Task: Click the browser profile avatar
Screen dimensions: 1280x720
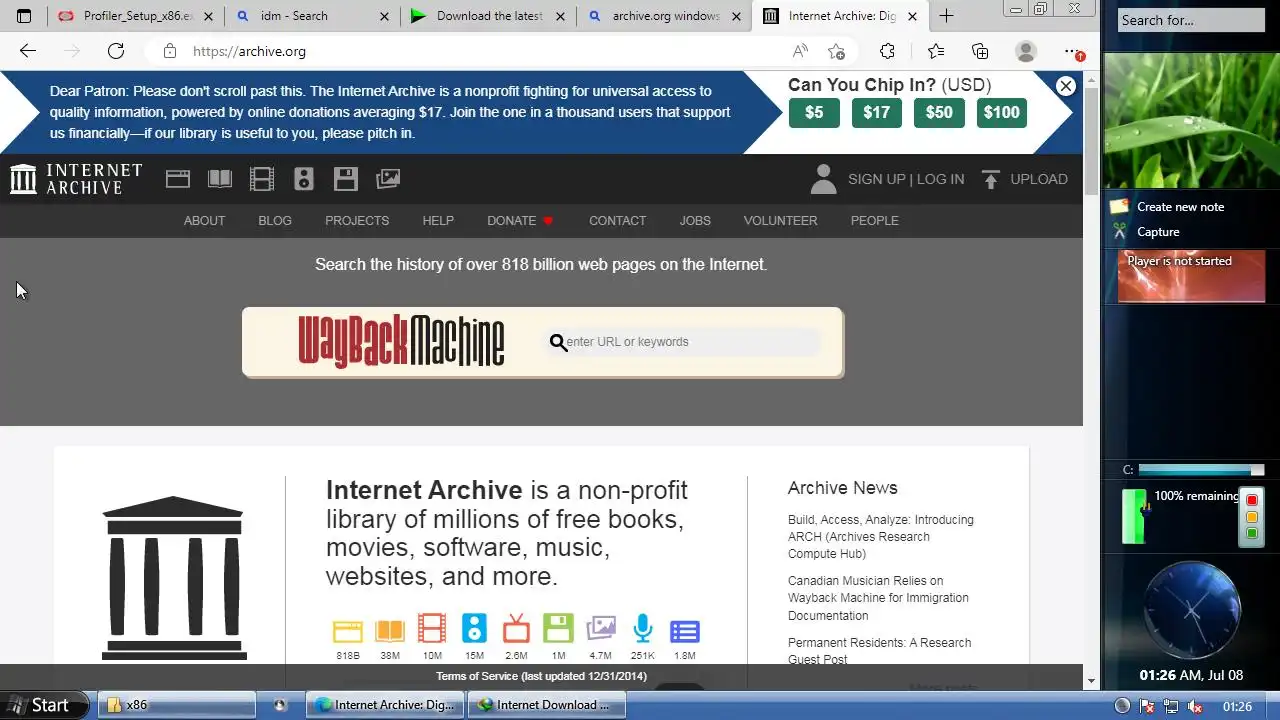Action: pyautogui.click(x=1026, y=51)
